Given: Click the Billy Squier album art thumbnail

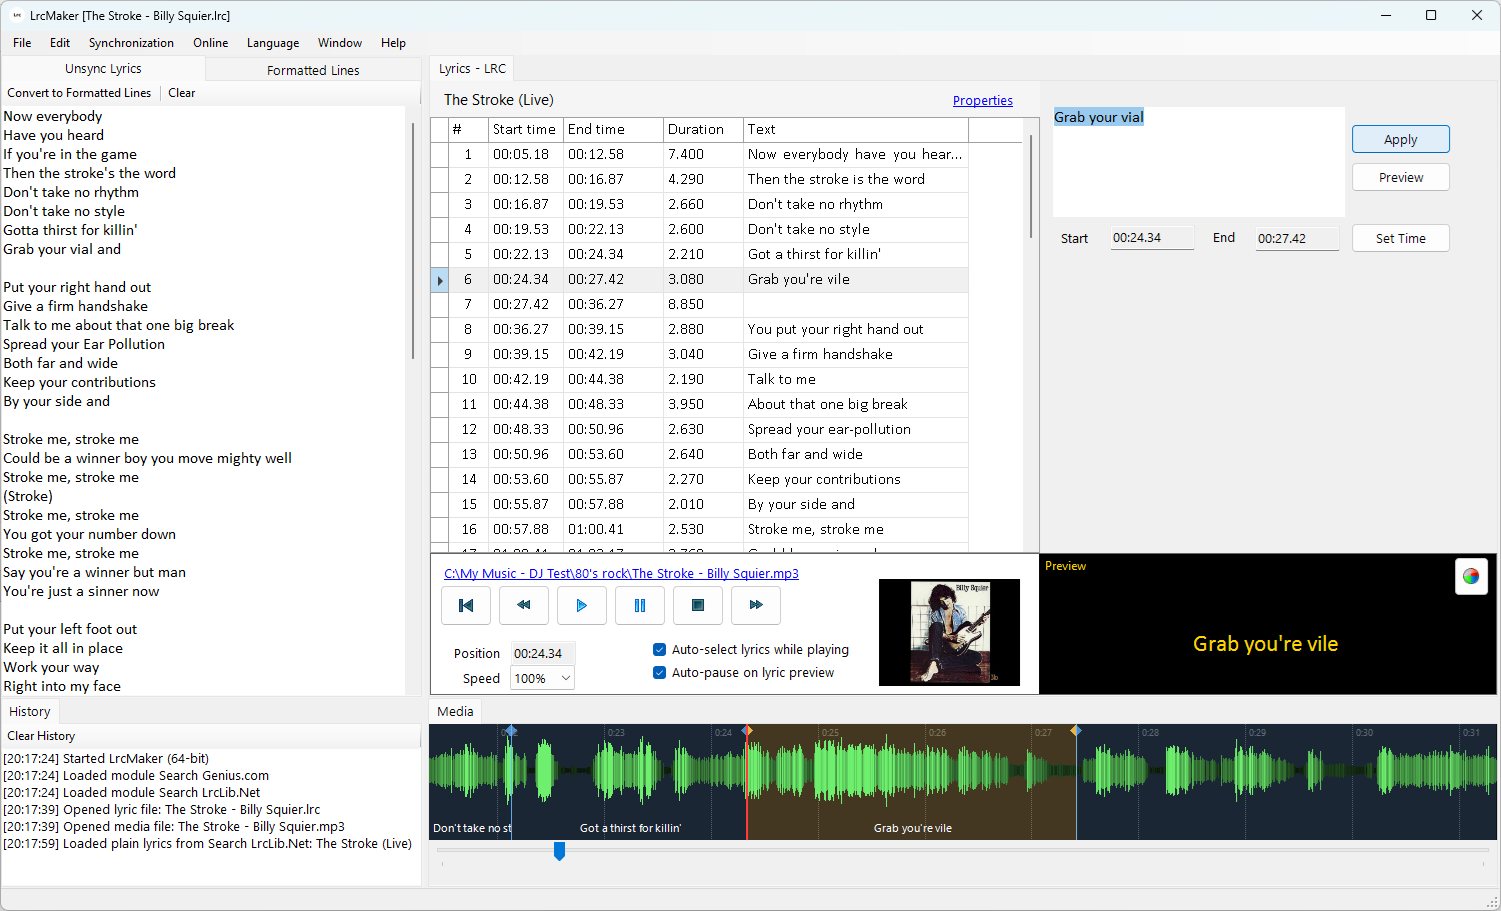Looking at the screenshot, I should pyautogui.click(x=949, y=632).
